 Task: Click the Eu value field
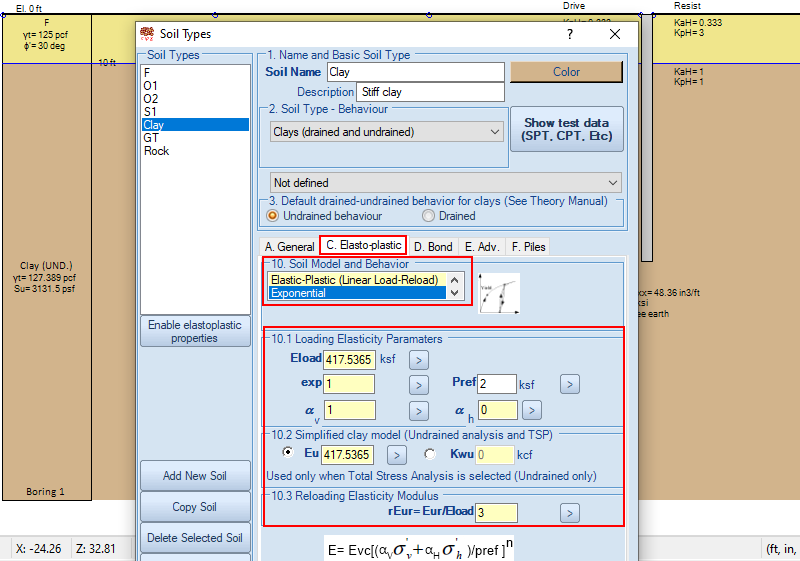[x=347, y=454]
